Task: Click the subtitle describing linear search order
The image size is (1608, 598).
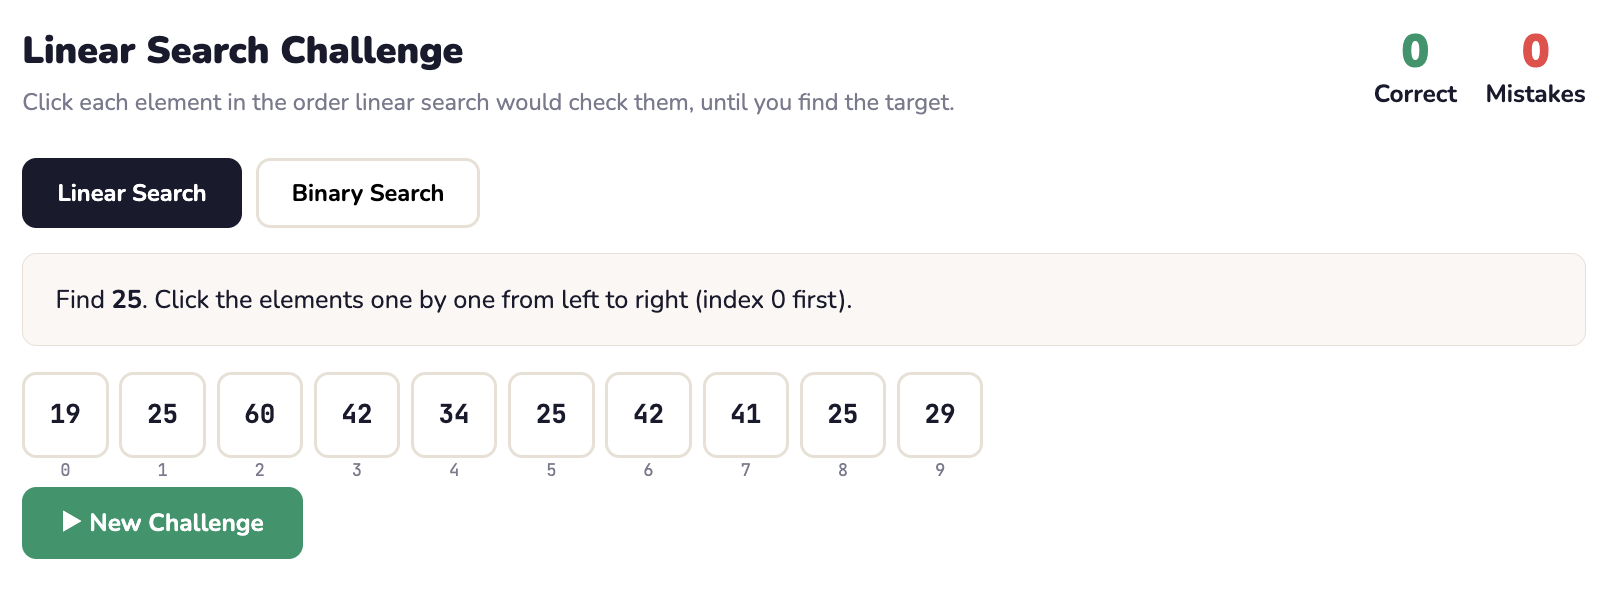Action: [x=488, y=102]
